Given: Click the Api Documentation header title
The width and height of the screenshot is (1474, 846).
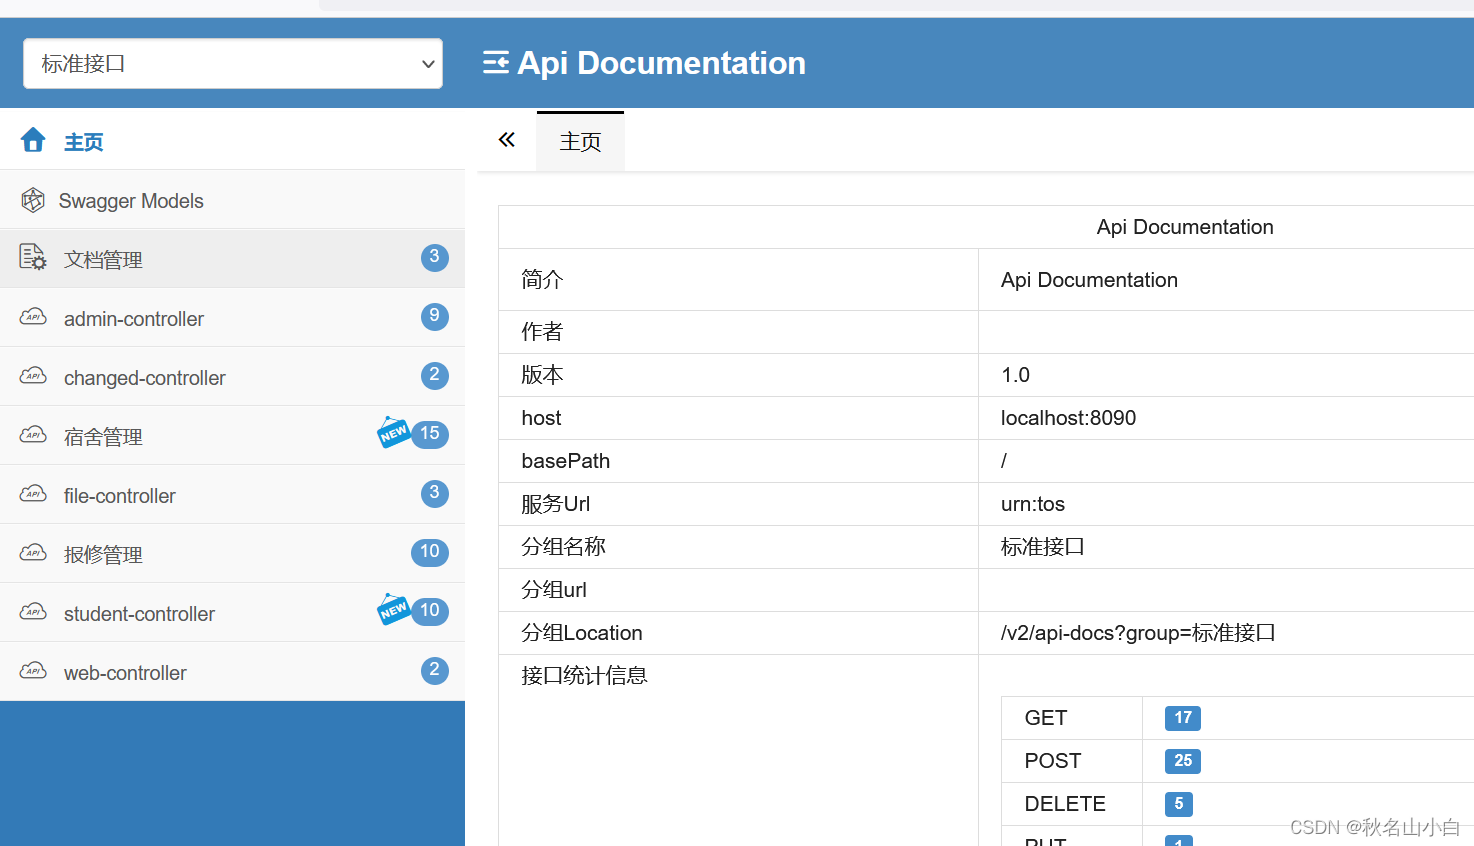Looking at the screenshot, I should [x=661, y=63].
